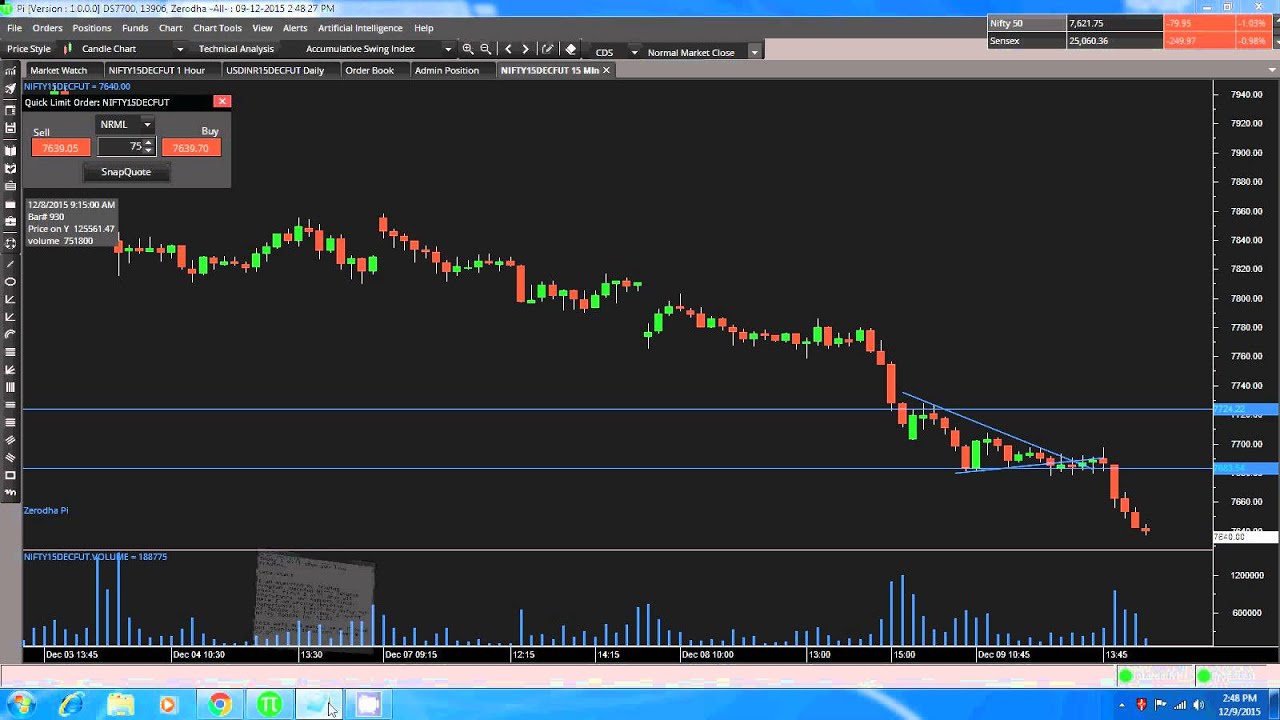Click the zoom out magnifier icon
The image size is (1280, 720).
click(485, 49)
